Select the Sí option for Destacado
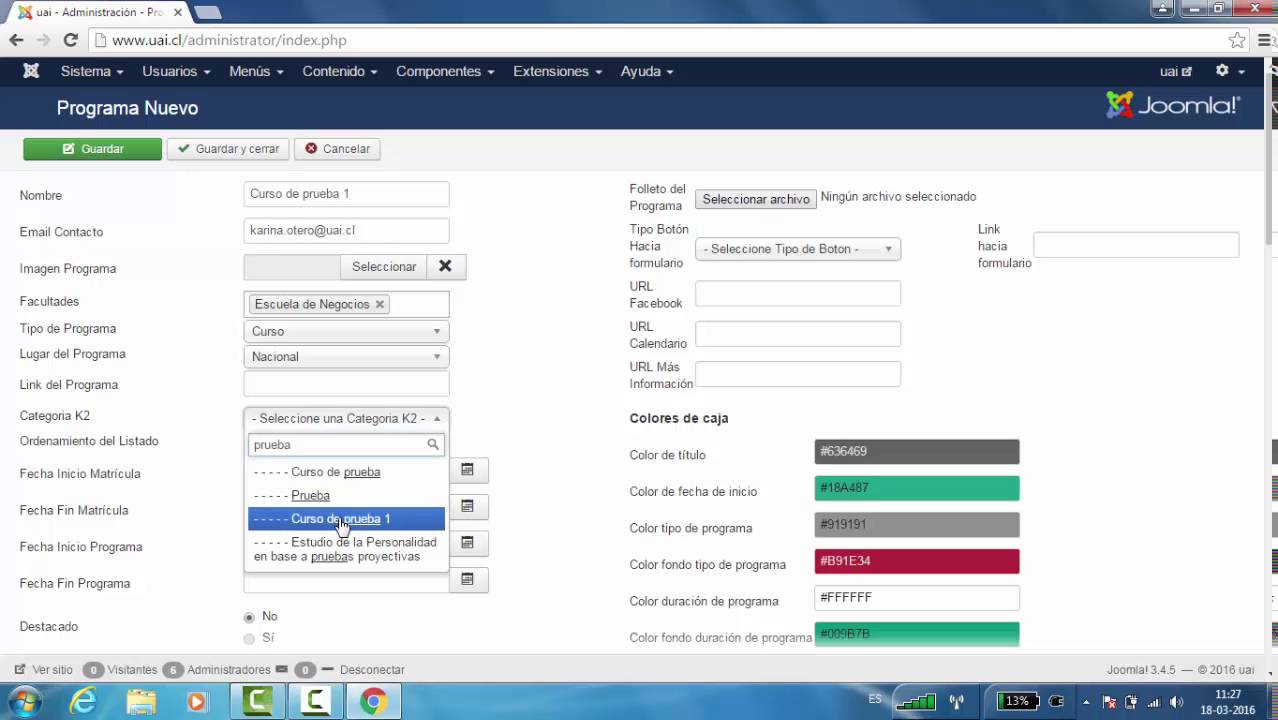1278x720 pixels. [x=249, y=638]
